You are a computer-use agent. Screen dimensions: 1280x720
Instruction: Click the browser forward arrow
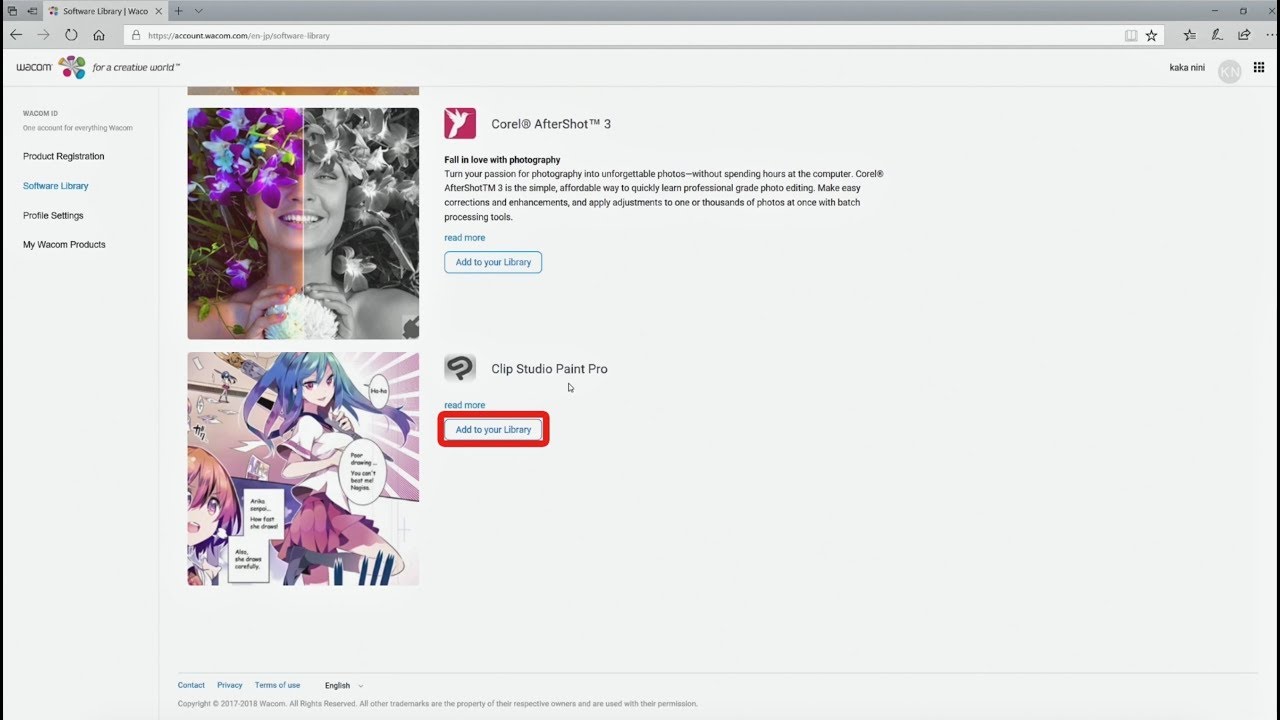pos(43,35)
